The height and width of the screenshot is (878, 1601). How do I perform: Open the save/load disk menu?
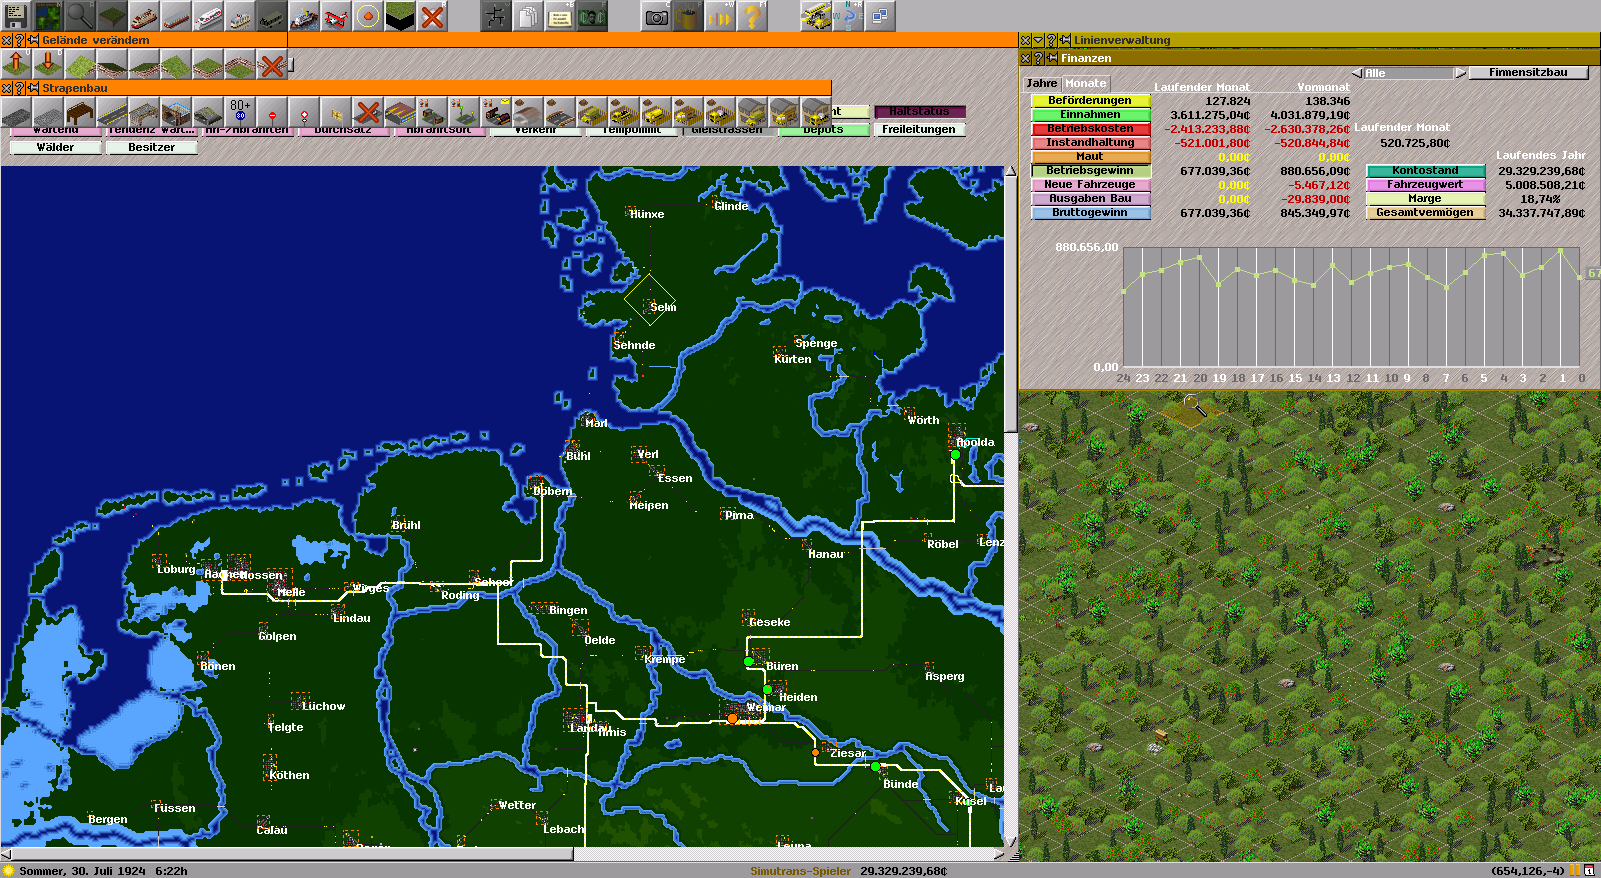point(16,16)
